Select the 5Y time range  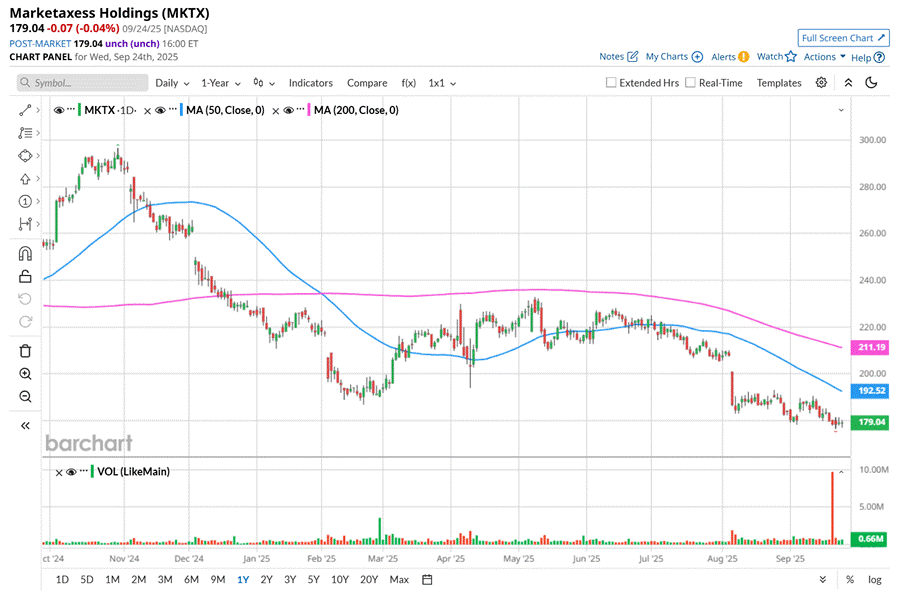[x=313, y=580]
